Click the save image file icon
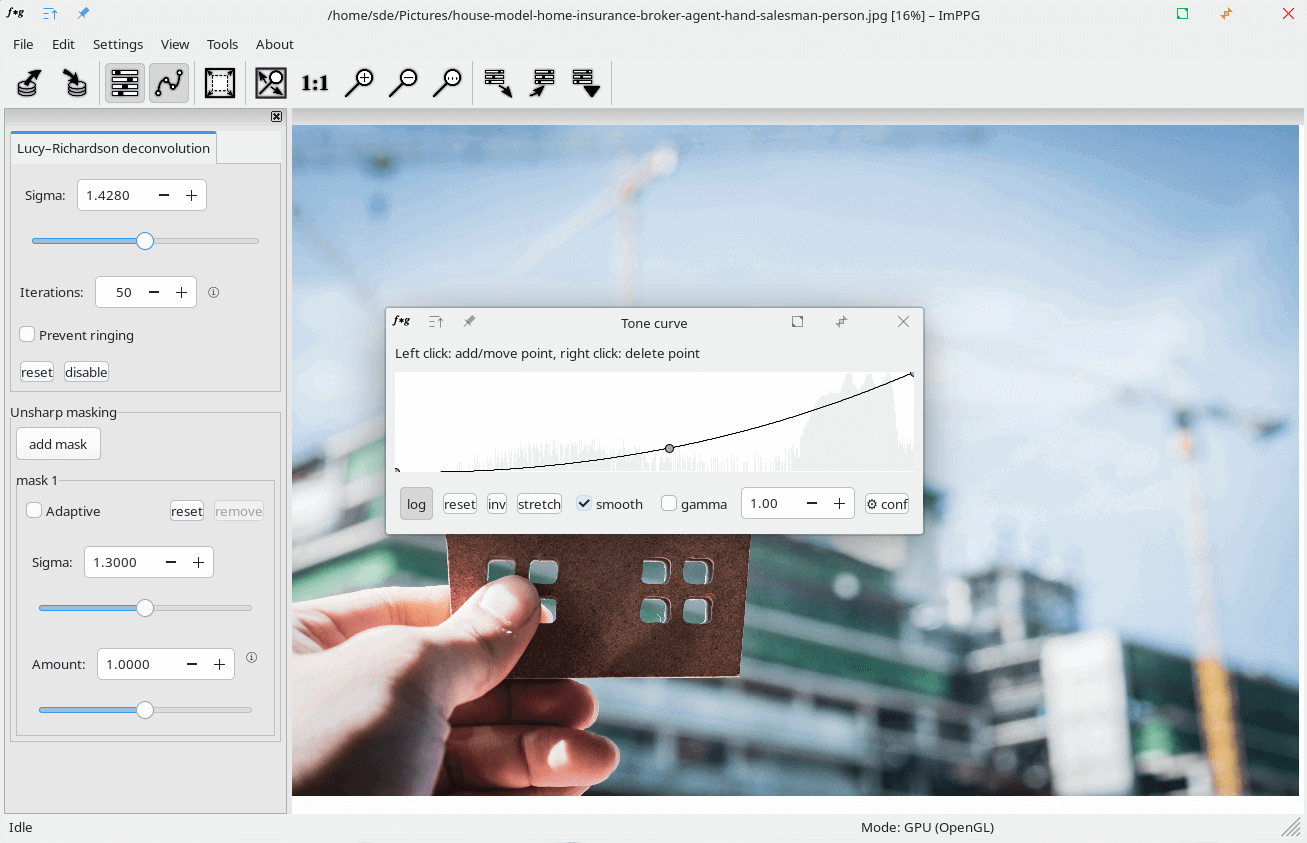Viewport: 1307px width, 843px height. (74, 83)
